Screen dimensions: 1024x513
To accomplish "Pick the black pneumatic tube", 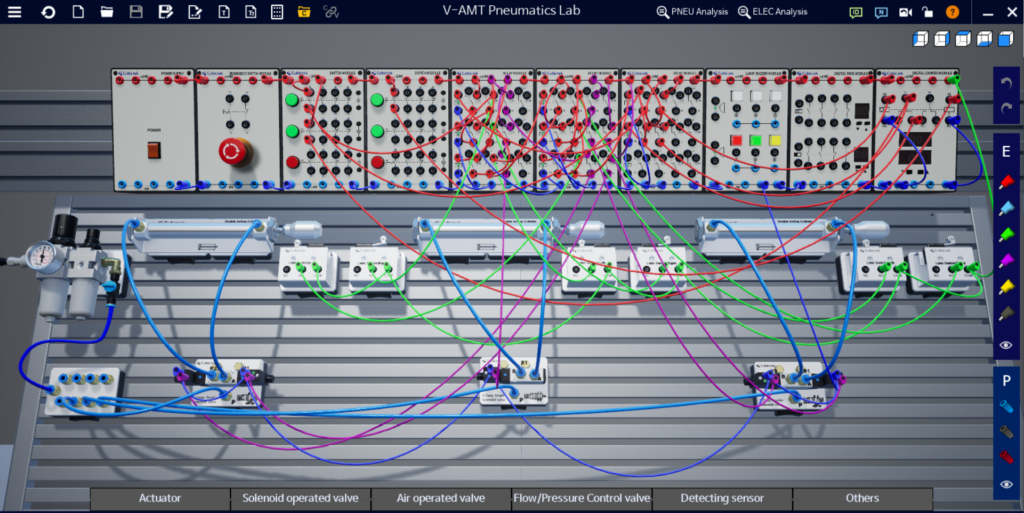I will 1006,431.
